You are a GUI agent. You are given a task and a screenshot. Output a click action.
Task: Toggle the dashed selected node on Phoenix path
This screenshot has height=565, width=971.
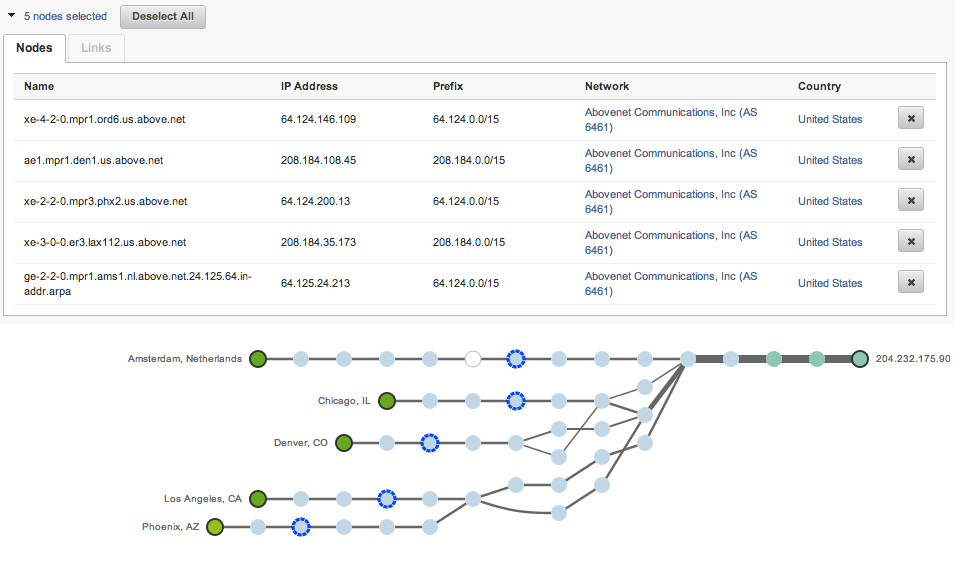(x=300, y=527)
